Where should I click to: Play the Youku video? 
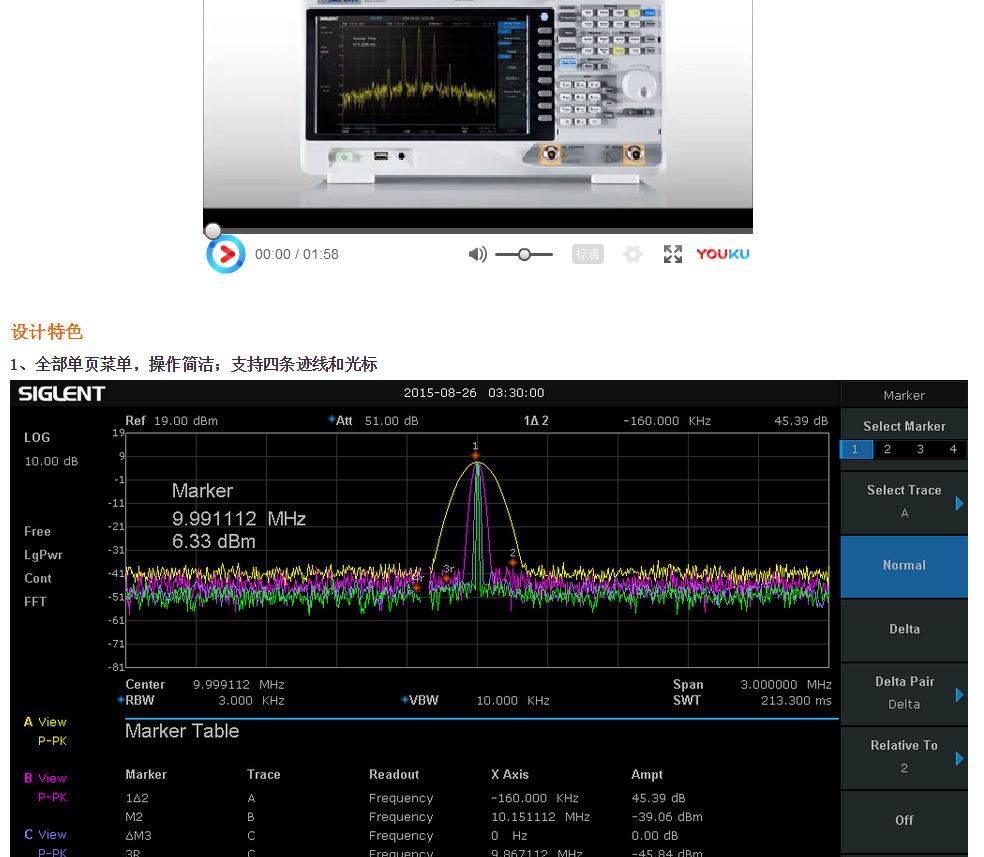(x=225, y=254)
